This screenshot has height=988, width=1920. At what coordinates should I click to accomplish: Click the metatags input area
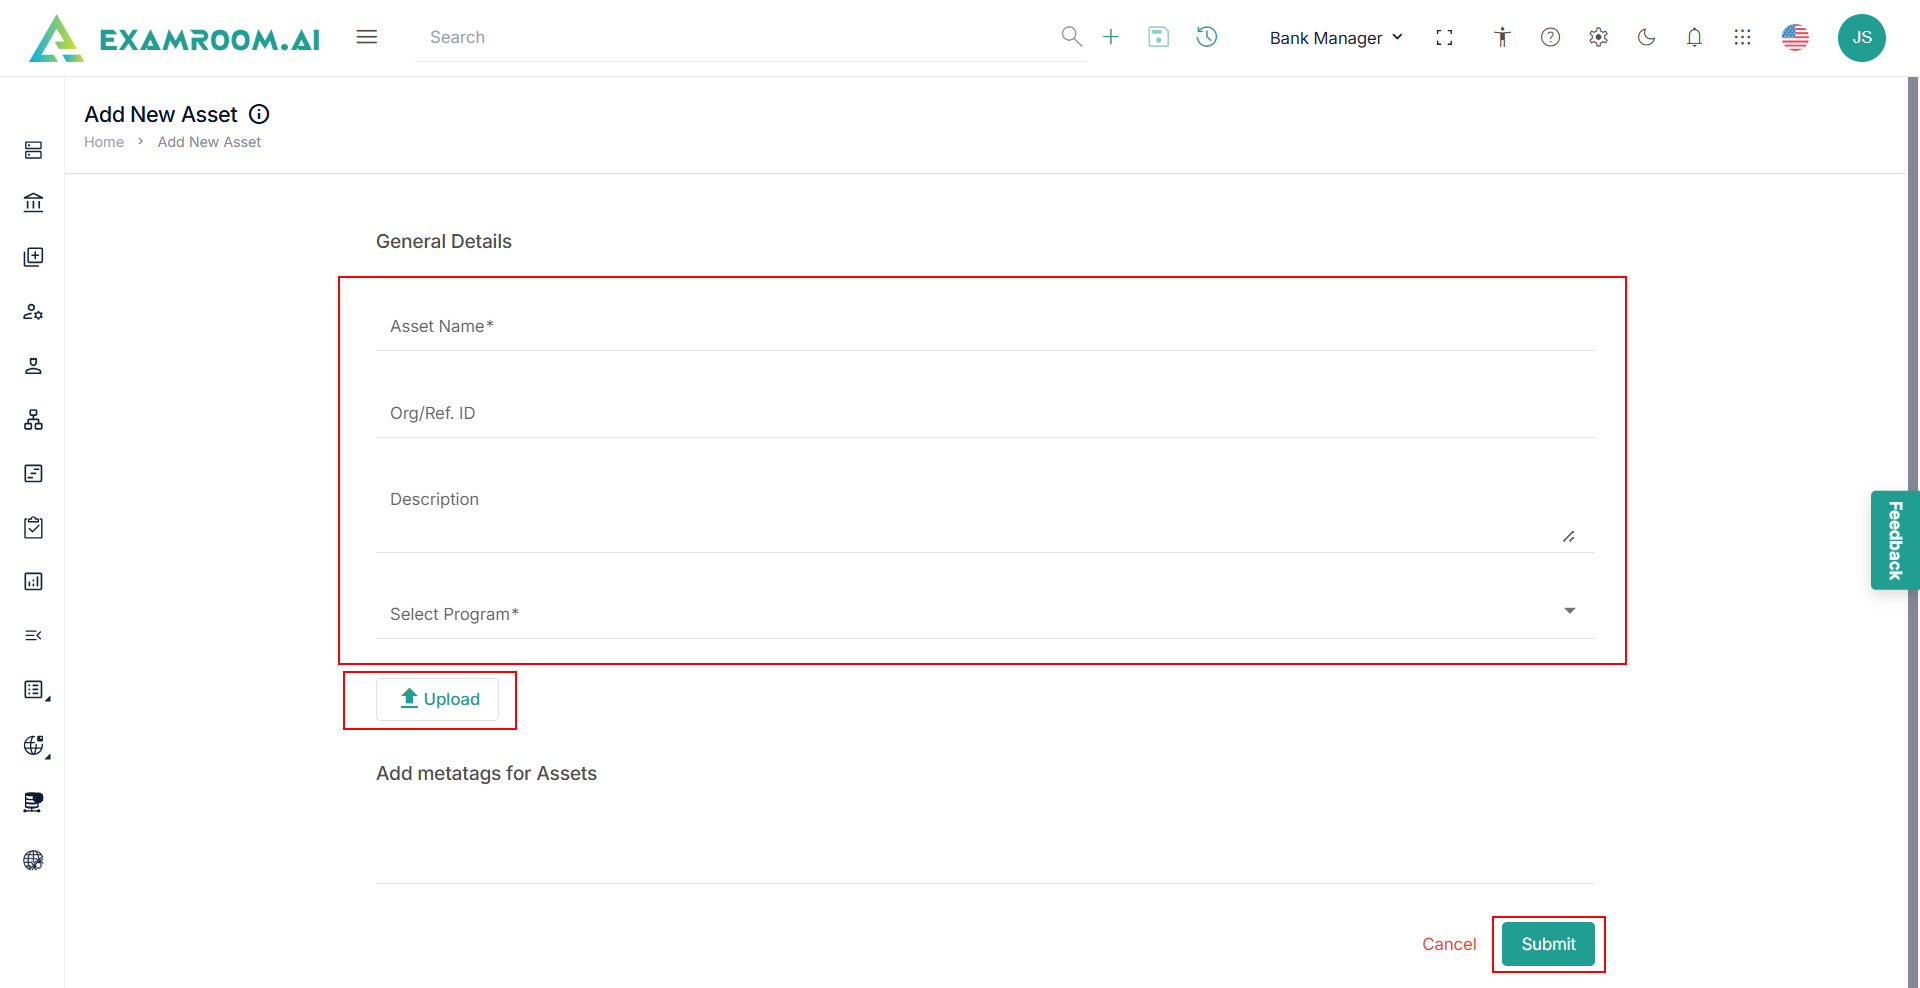(x=985, y=846)
